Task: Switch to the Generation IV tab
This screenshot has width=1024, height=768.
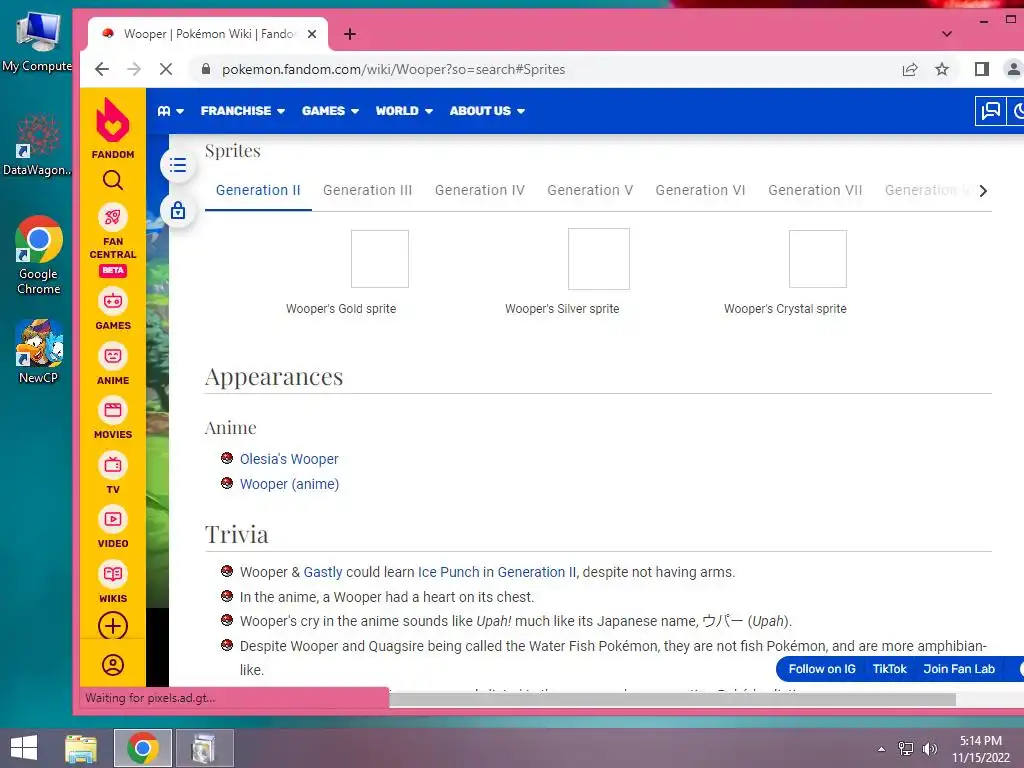Action: 480,191
